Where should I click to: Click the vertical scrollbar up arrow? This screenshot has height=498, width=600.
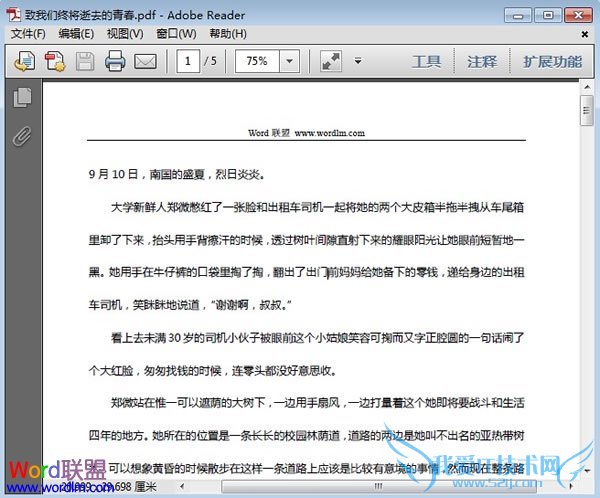[x=587, y=88]
